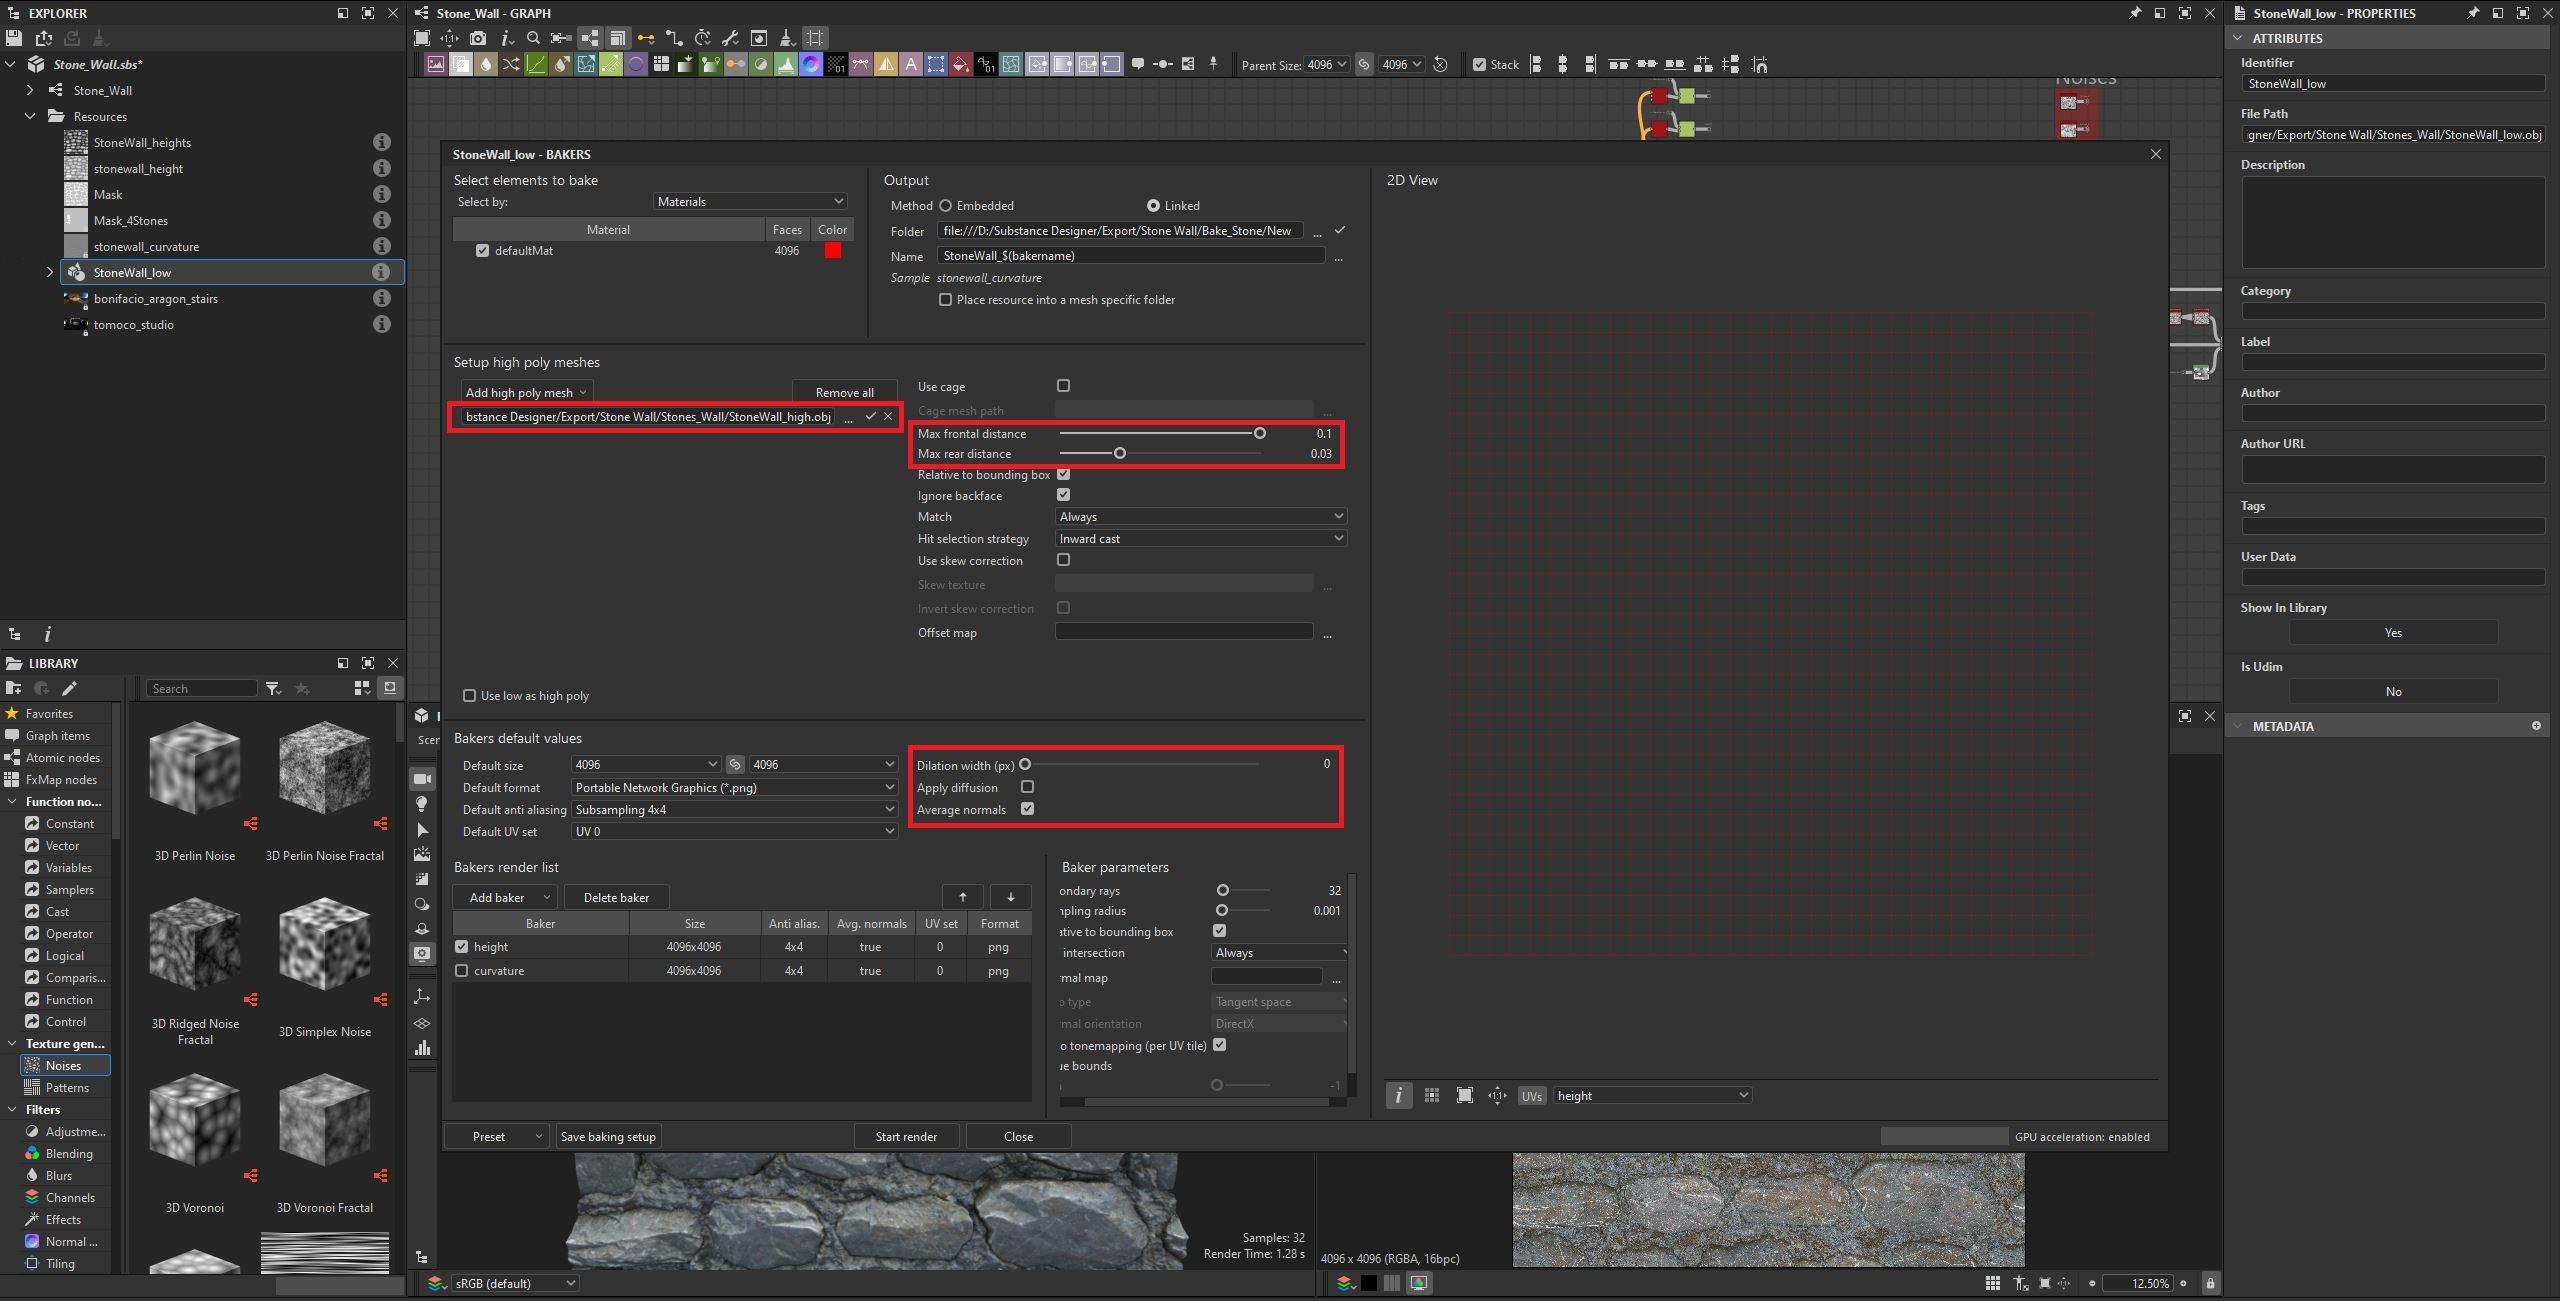Select Patterns in library tree
2560x1301 pixels.
[x=67, y=1087]
